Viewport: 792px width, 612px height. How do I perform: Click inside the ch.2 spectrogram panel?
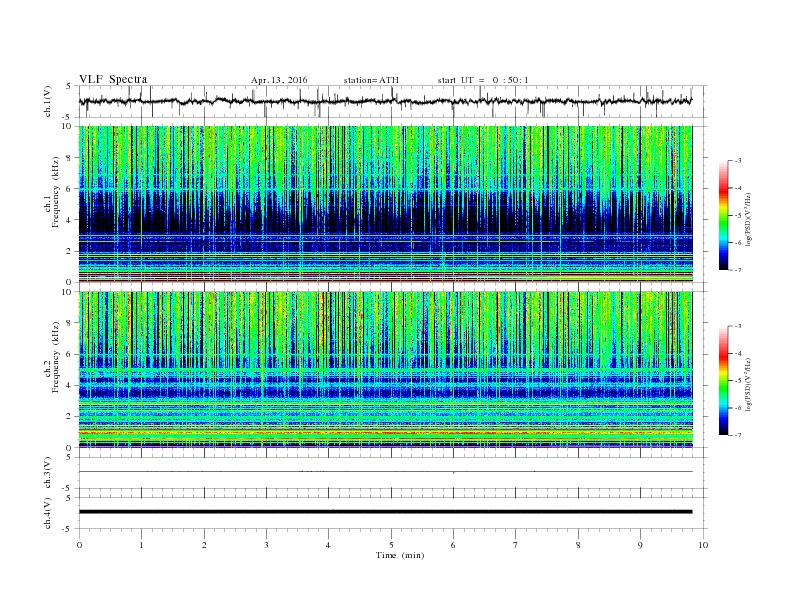point(385,369)
